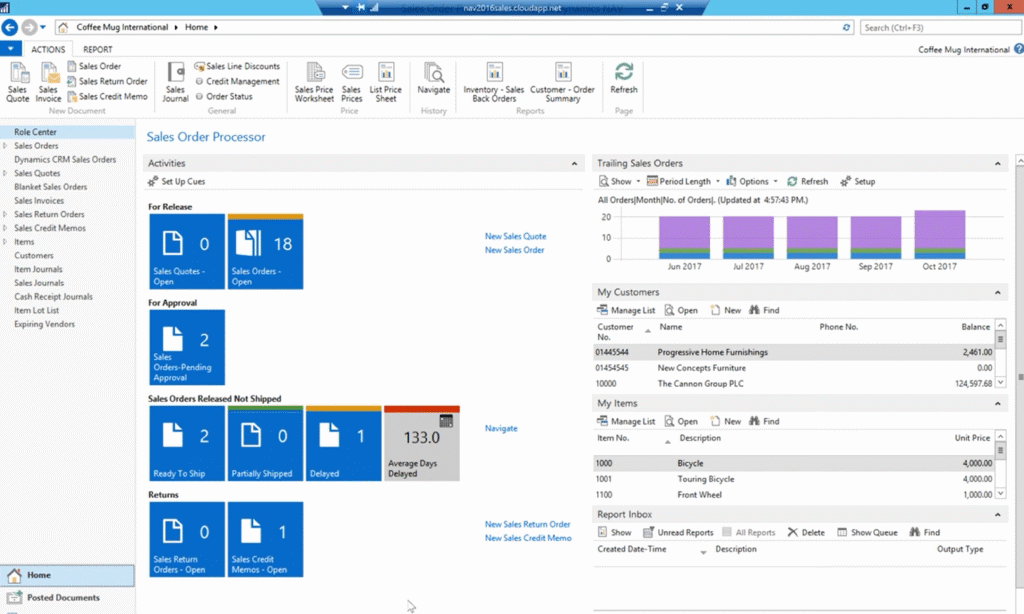Open Show dropdown in Trailing Sales Orders
The image size is (1024, 614).
coord(620,182)
